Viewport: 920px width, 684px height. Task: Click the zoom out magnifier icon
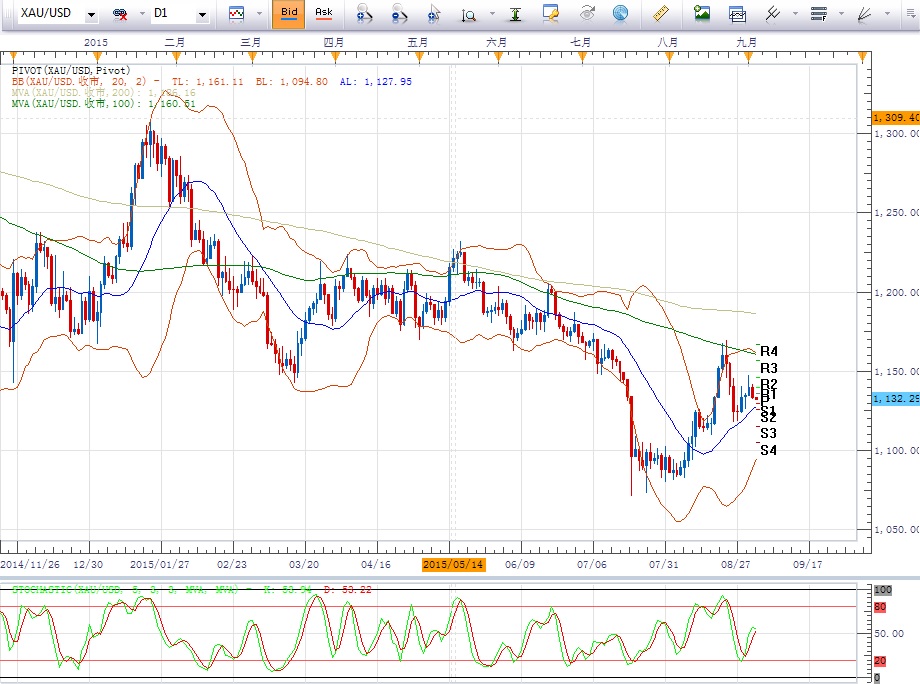coord(399,14)
